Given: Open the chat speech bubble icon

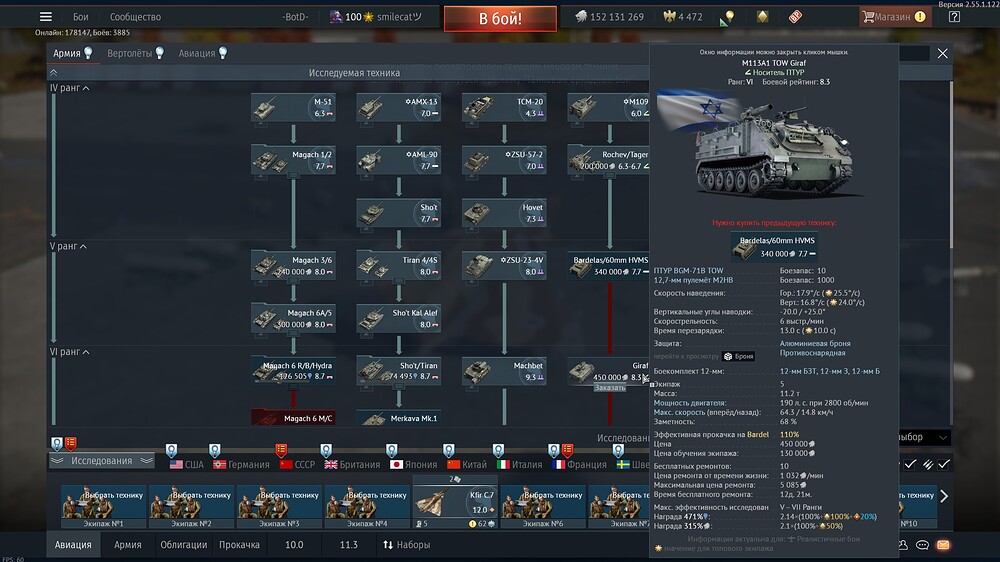Looking at the screenshot, I should [x=922, y=545].
